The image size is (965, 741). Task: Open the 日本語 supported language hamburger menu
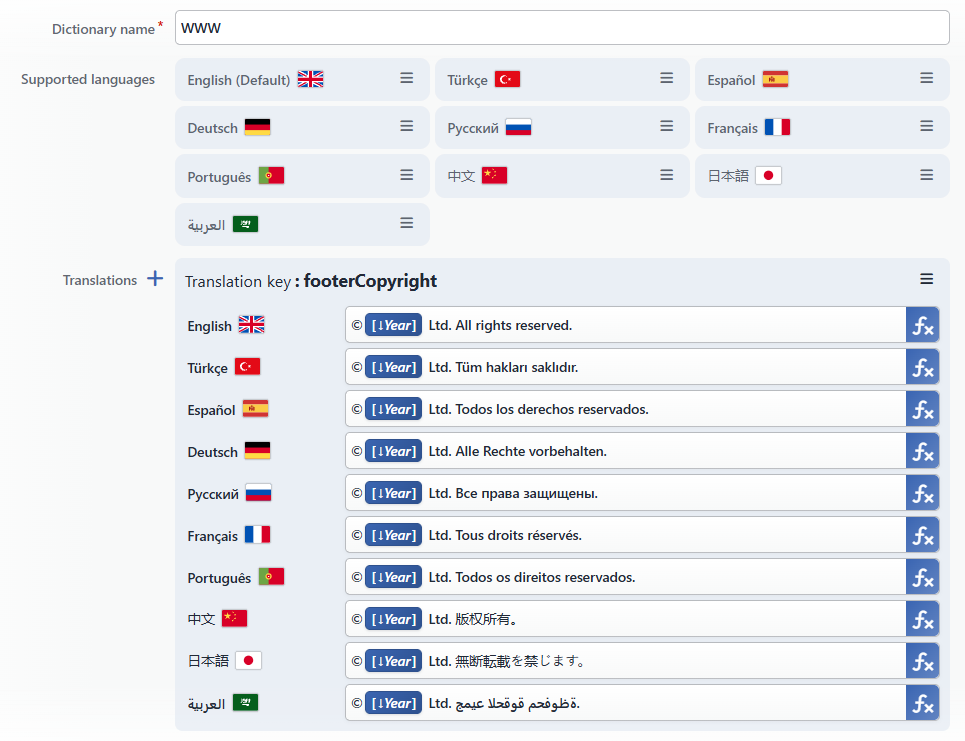926,175
